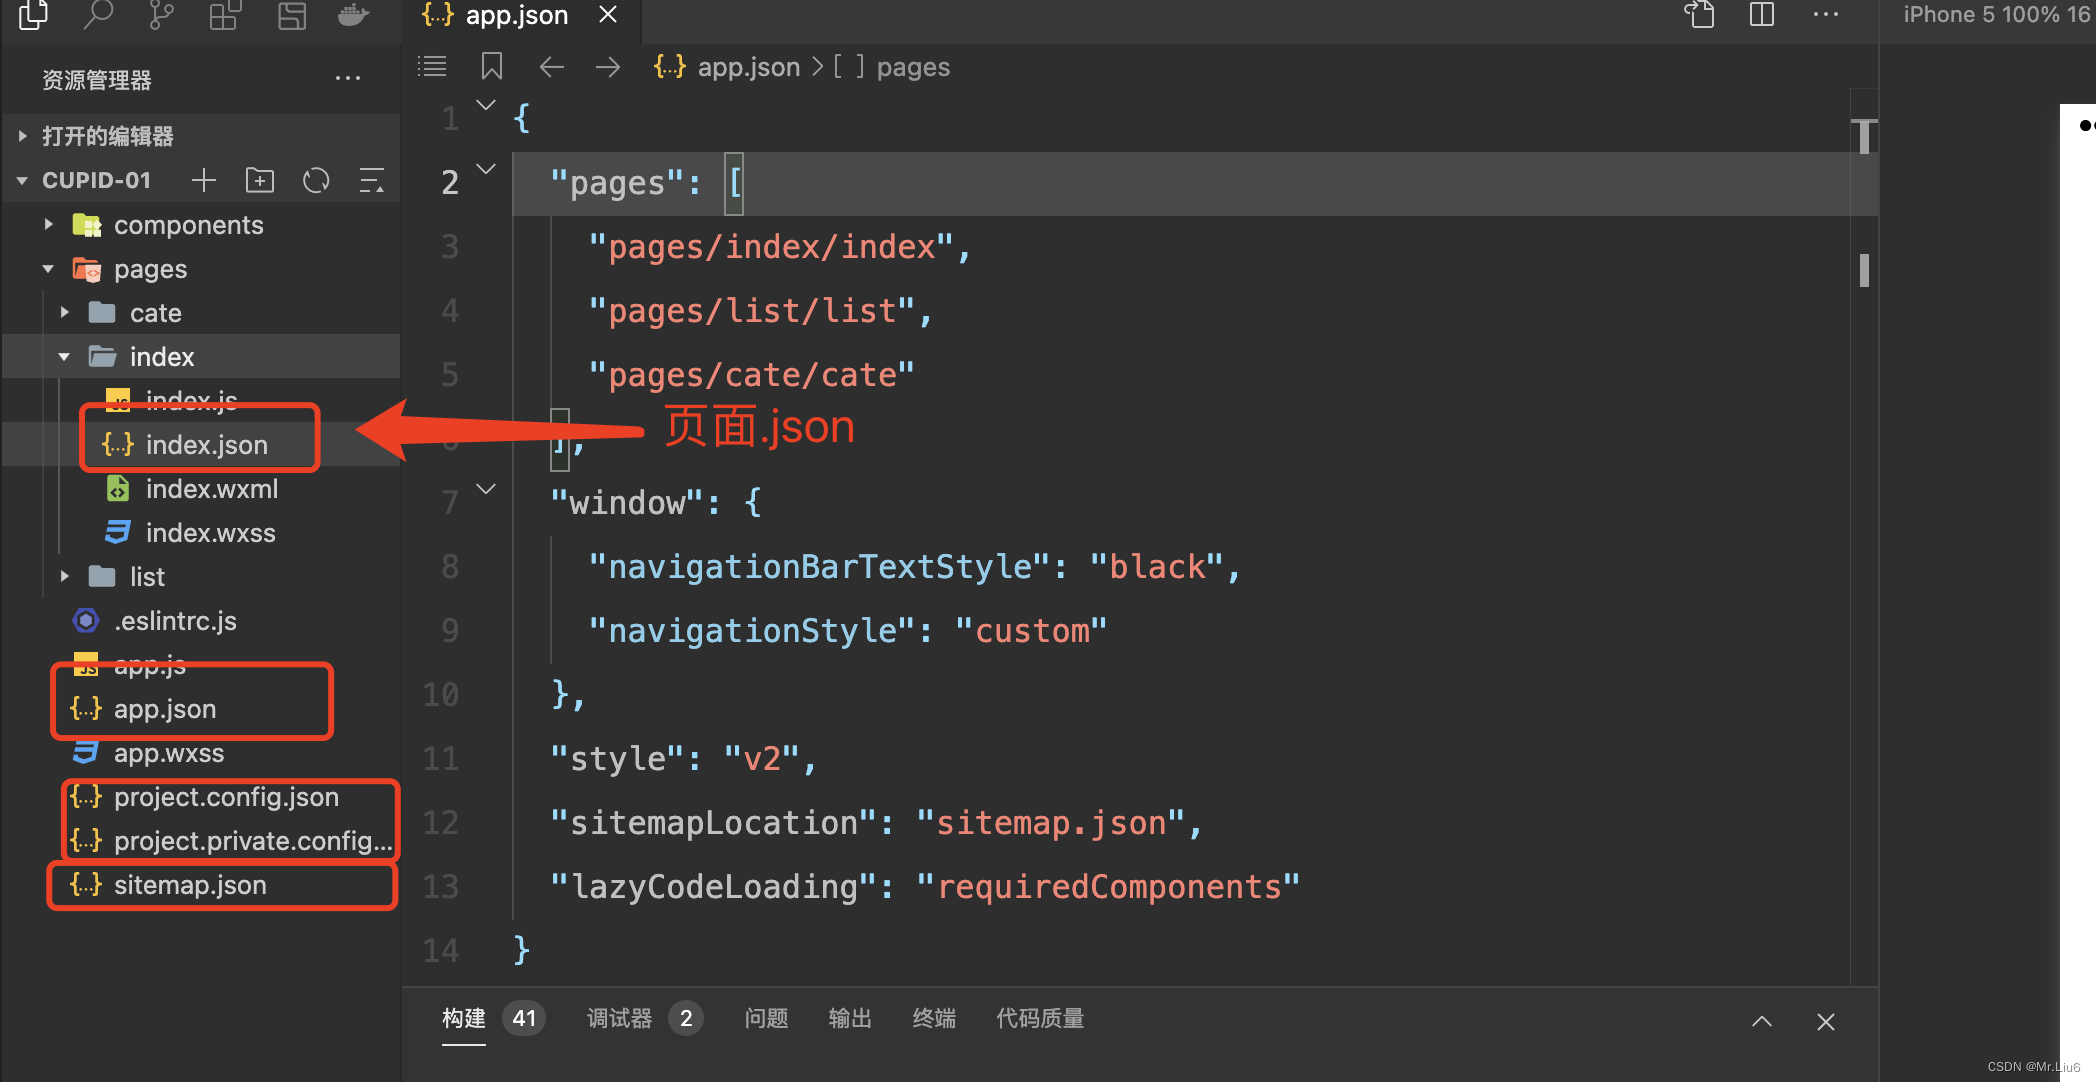The height and width of the screenshot is (1082, 2096).
Task: Click the new file plus icon
Action: [x=204, y=180]
